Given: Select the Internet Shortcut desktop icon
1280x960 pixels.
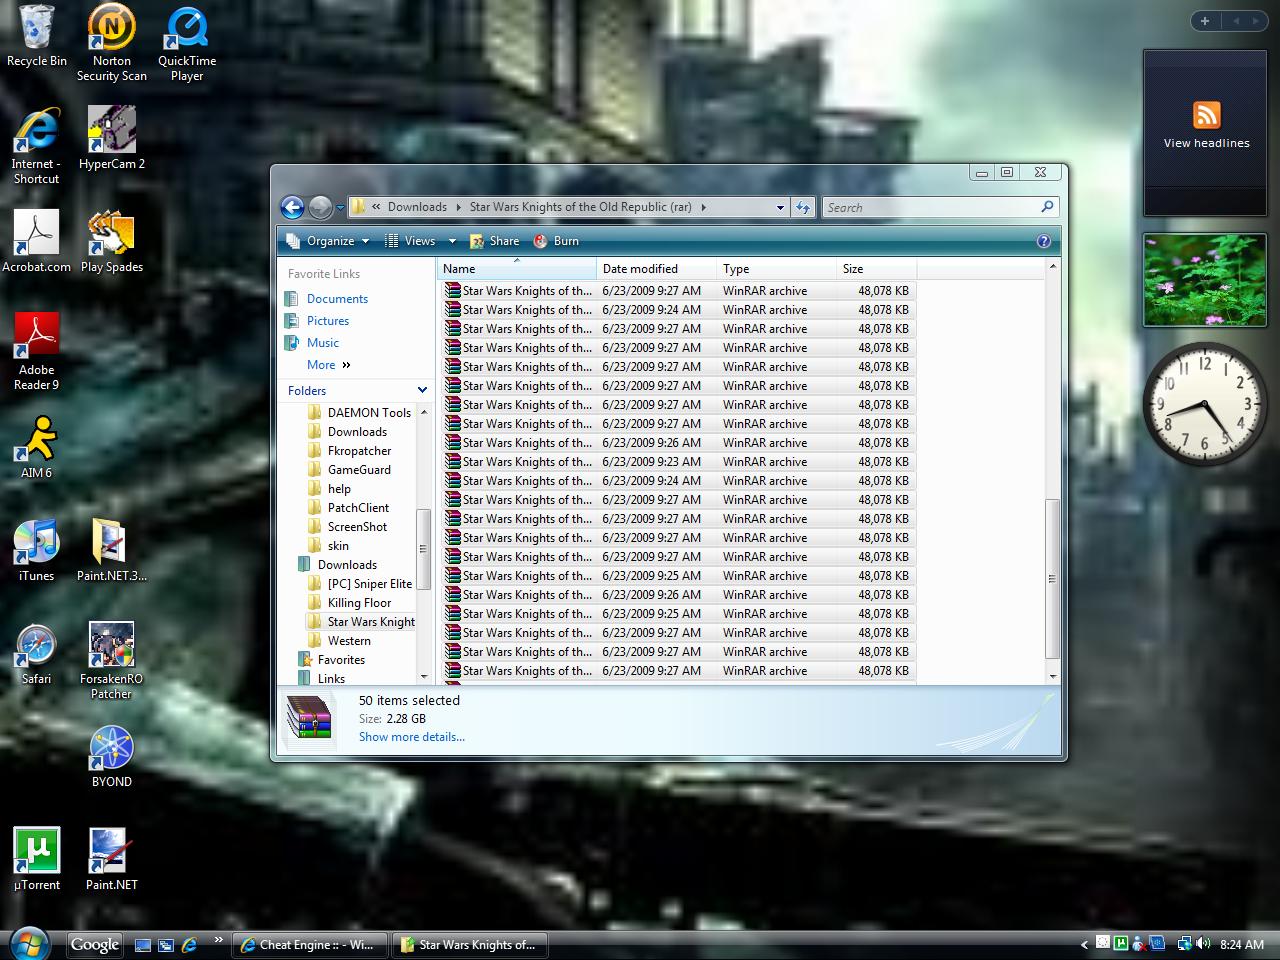Looking at the screenshot, I should (37, 145).
